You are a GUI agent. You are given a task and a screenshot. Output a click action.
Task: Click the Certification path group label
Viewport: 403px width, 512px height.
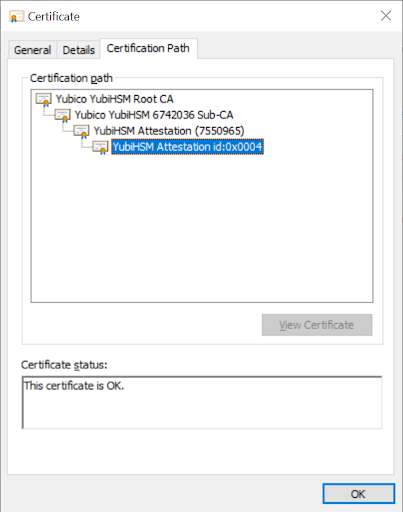pos(71,78)
